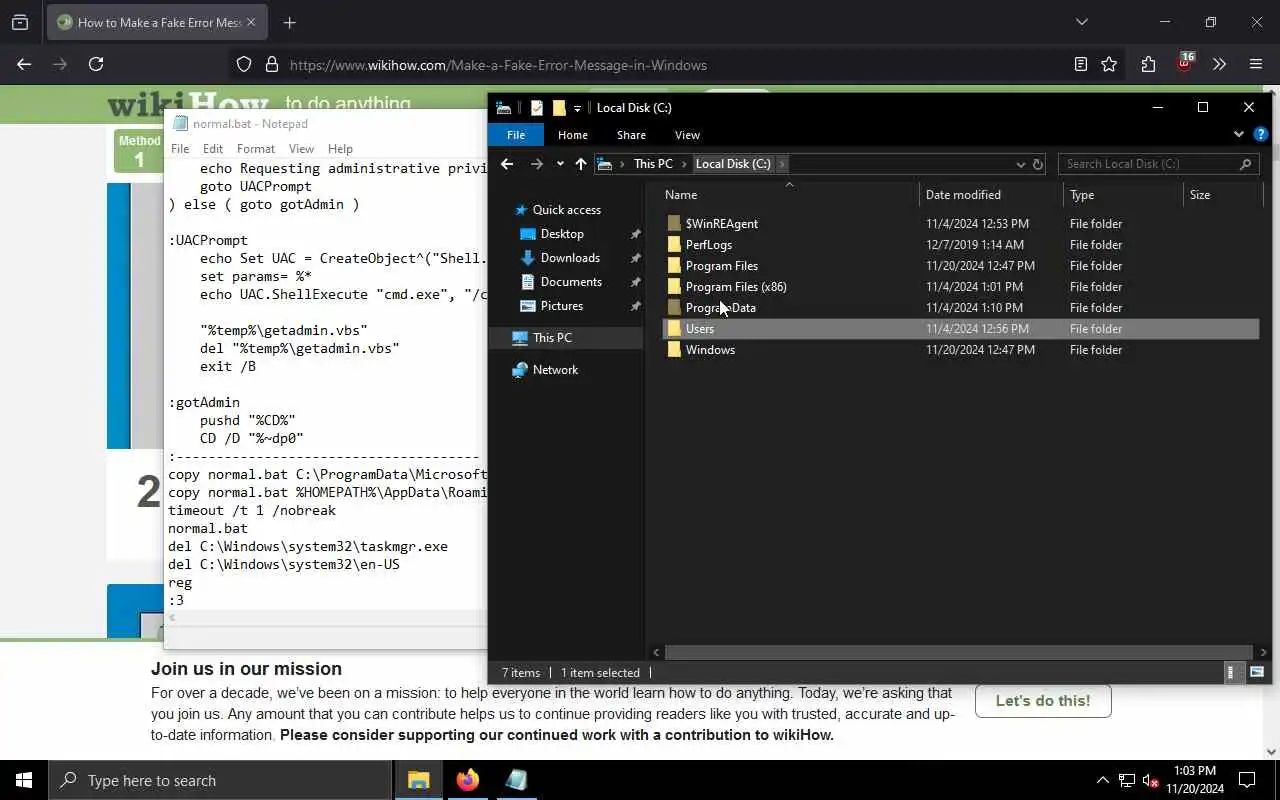
Task: Open Notepad Format menu
Action: pos(256,149)
